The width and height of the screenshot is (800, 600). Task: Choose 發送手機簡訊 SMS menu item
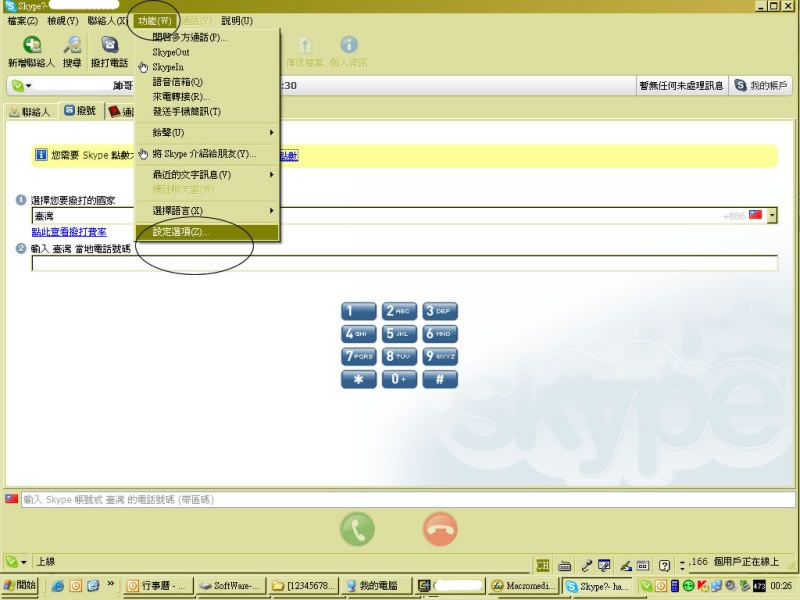click(x=207, y=111)
